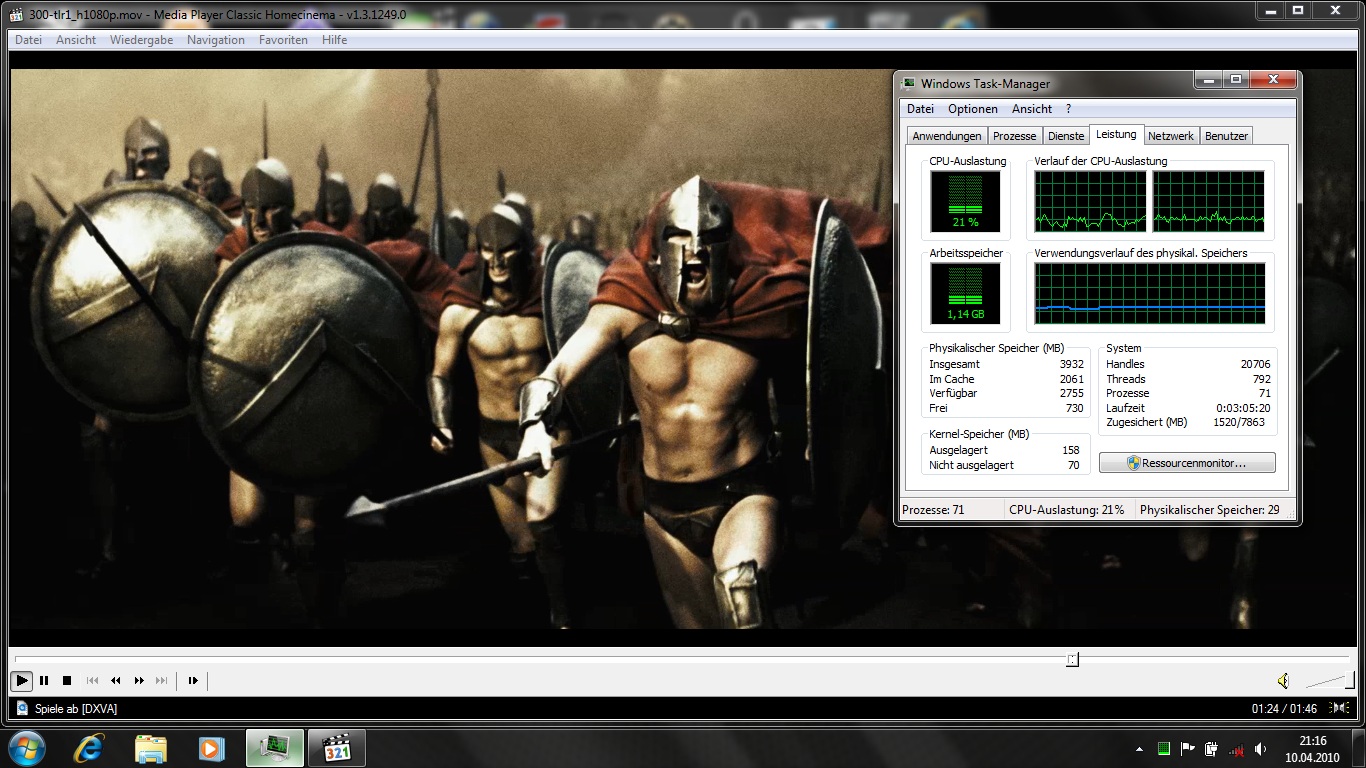Click the DXVA status icon beside 'Spiele ab'
This screenshot has width=1366, height=768.
pos(22,709)
